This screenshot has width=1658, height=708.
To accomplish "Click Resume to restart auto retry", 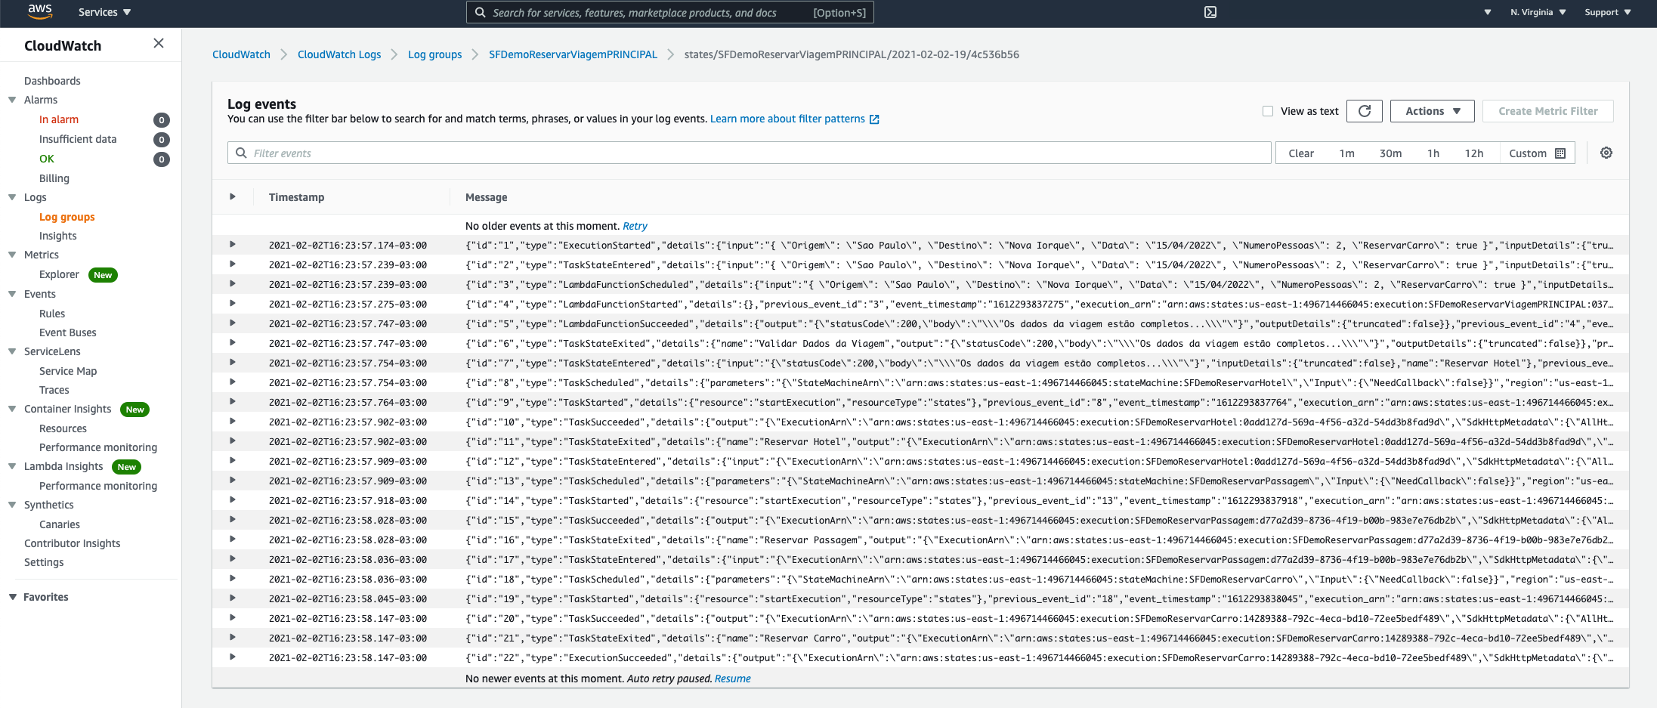I will coord(732,679).
